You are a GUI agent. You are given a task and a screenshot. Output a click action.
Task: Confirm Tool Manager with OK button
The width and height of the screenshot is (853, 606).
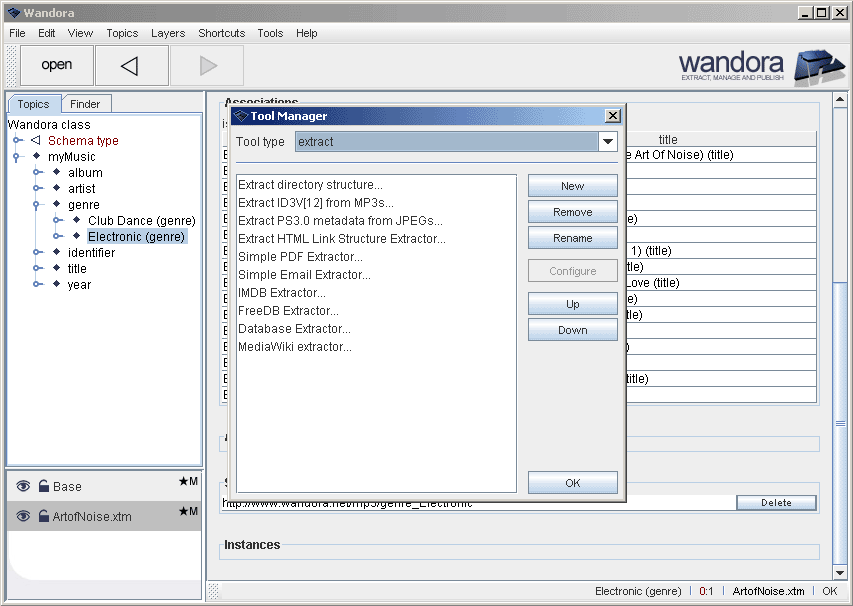click(x=572, y=483)
